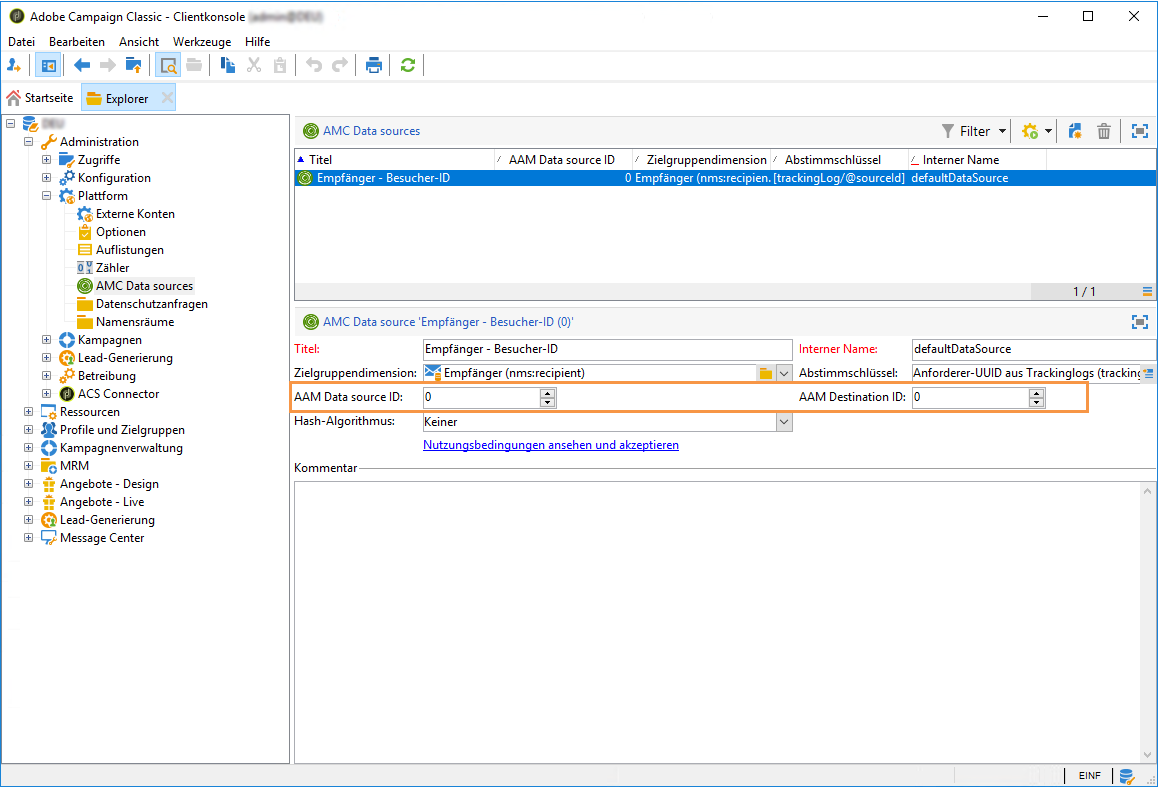This screenshot has width=1162, height=788.
Task: Click the database icon in status bar
Action: [x=1127, y=776]
